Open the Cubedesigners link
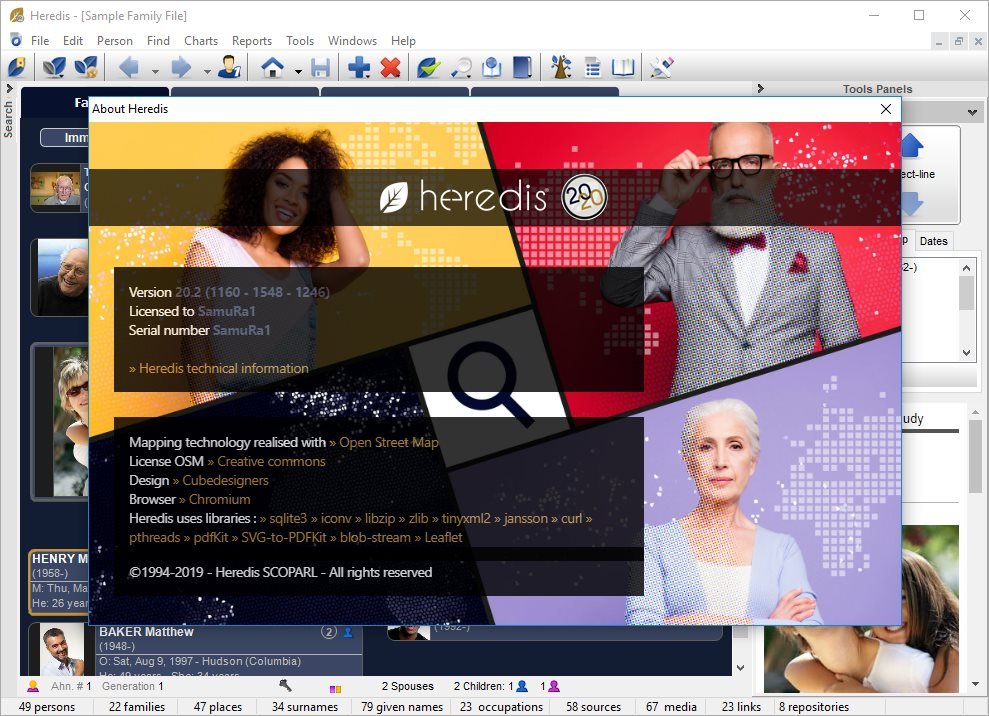 pyautogui.click(x=221, y=480)
